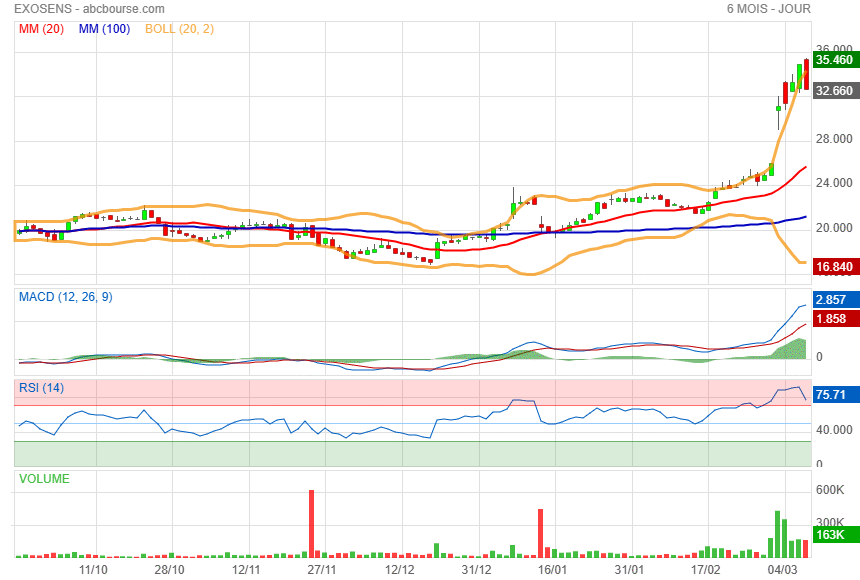
Task: Click the EXOSENS - abcbourse.com title
Action: tap(89, 9)
